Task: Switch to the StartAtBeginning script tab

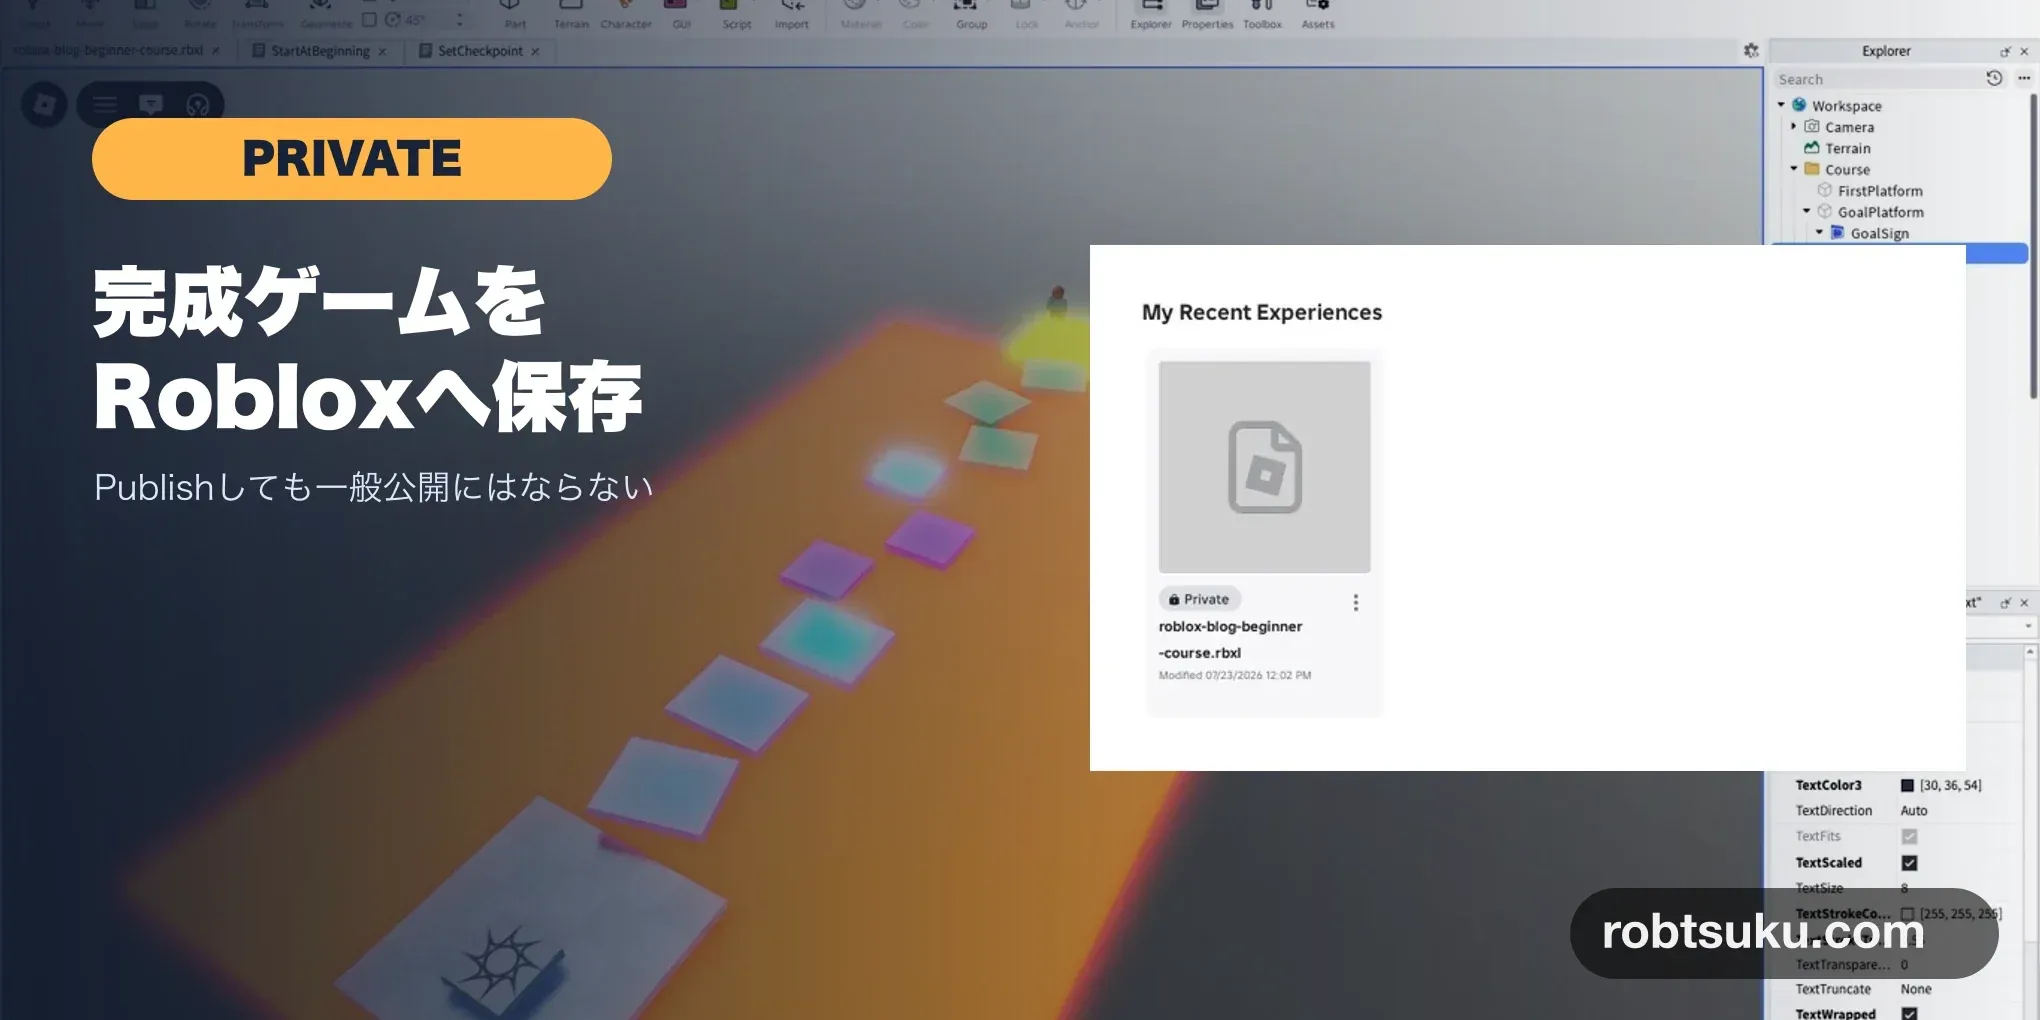Action: (x=320, y=50)
